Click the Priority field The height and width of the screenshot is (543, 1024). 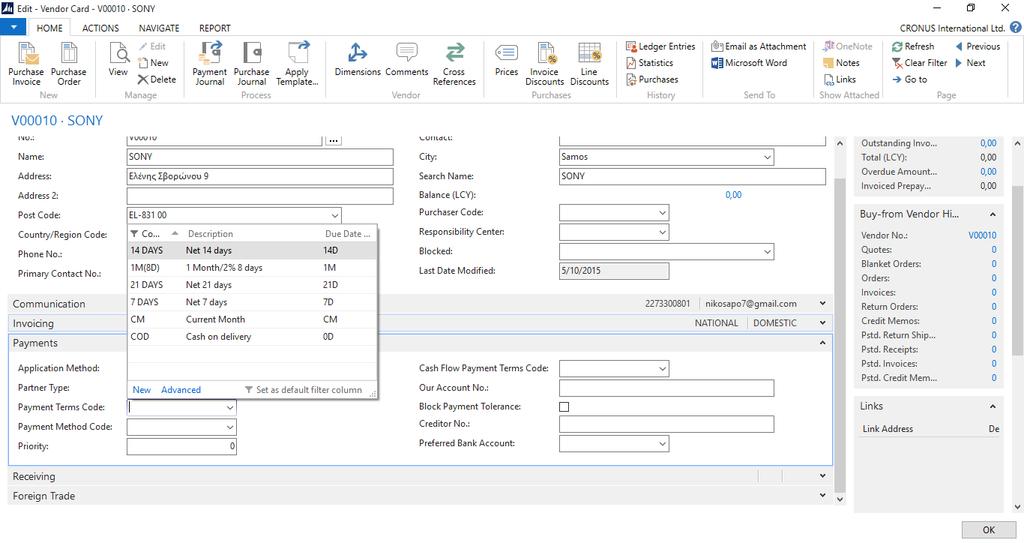click(182, 446)
